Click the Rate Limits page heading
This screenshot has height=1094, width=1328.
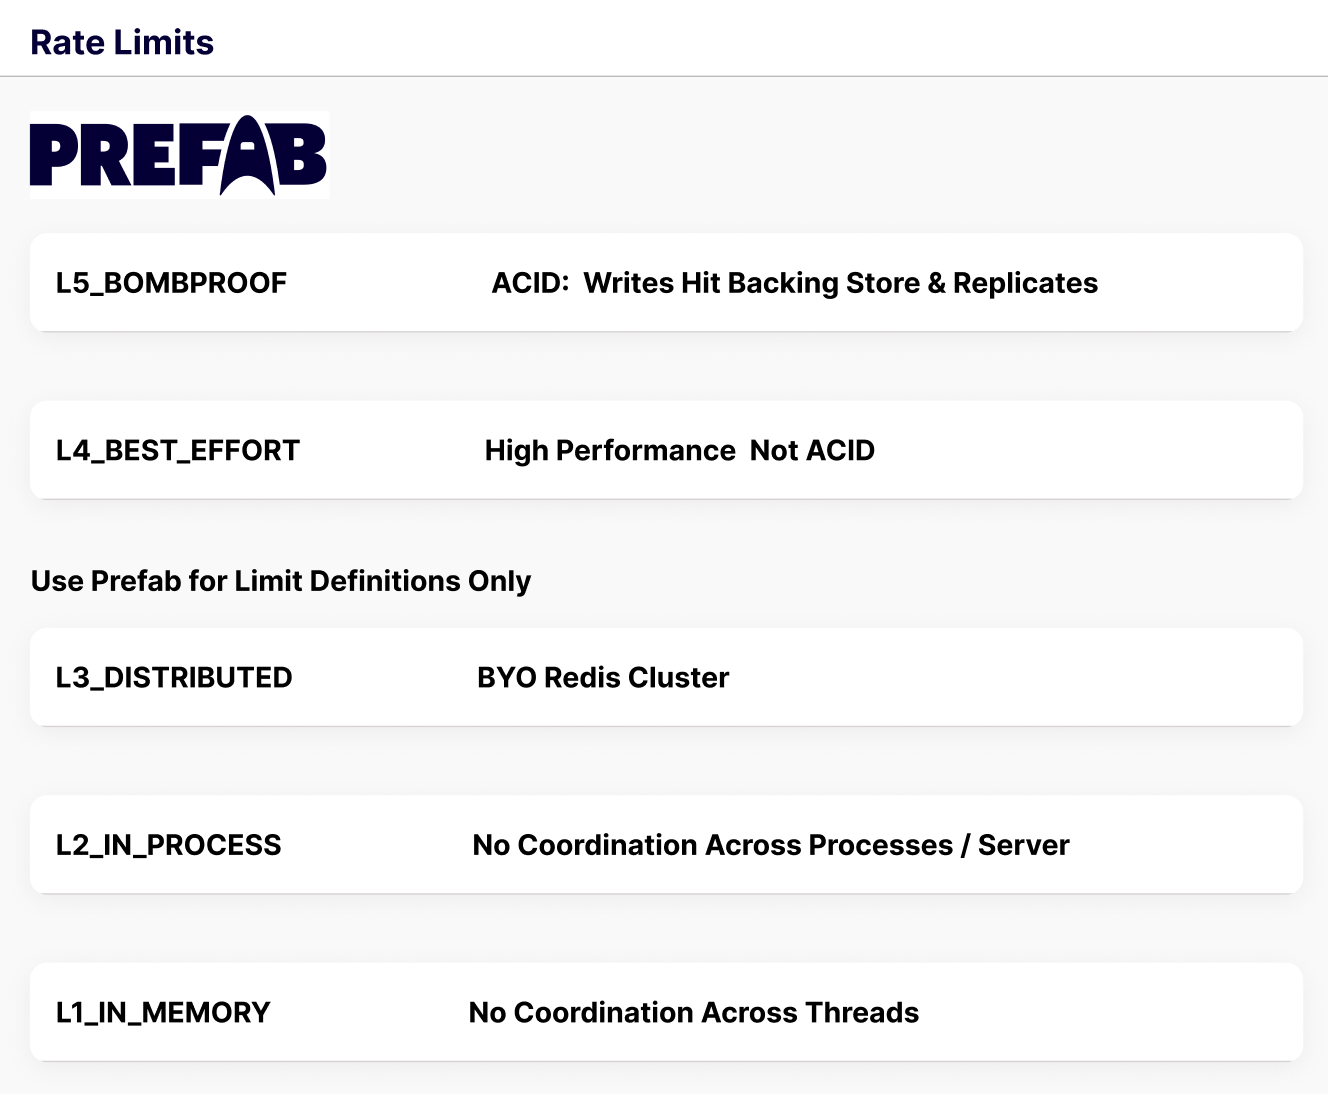click(x=122, y=43)
